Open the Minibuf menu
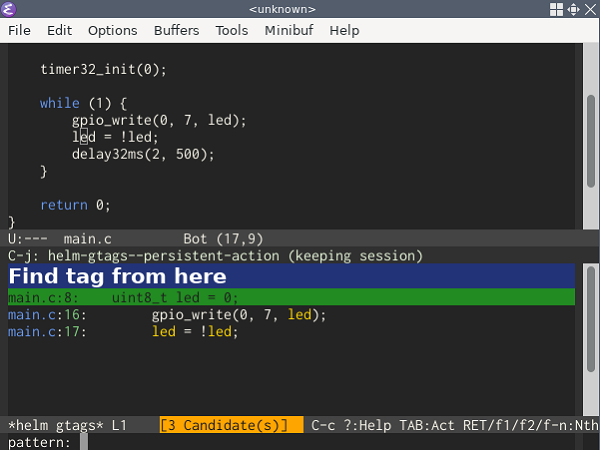This screenshot has width=600, height=450. [288, 30]
